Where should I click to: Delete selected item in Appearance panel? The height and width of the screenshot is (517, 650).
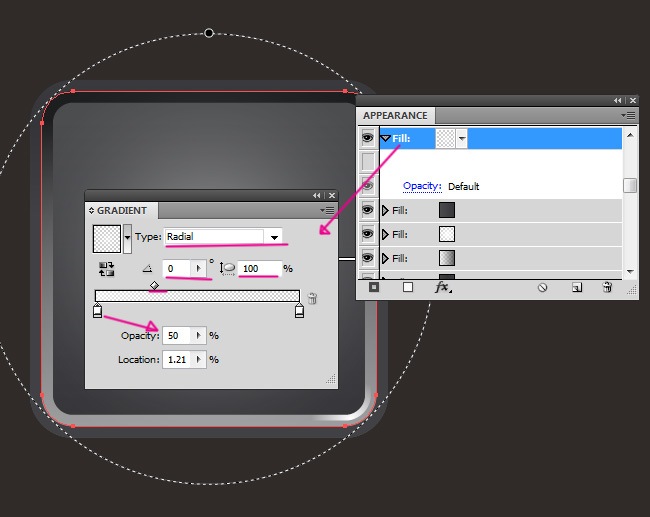(x=606, y=287)
